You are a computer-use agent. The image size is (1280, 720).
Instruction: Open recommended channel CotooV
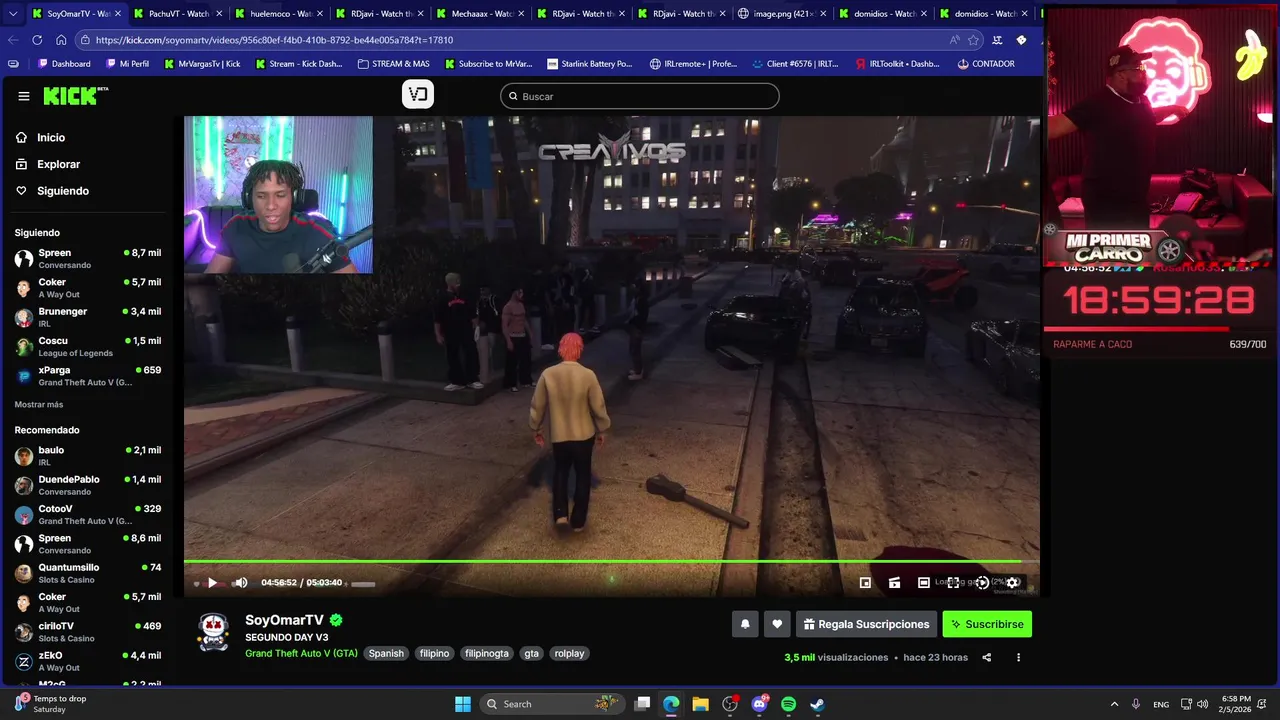point(88,514)
